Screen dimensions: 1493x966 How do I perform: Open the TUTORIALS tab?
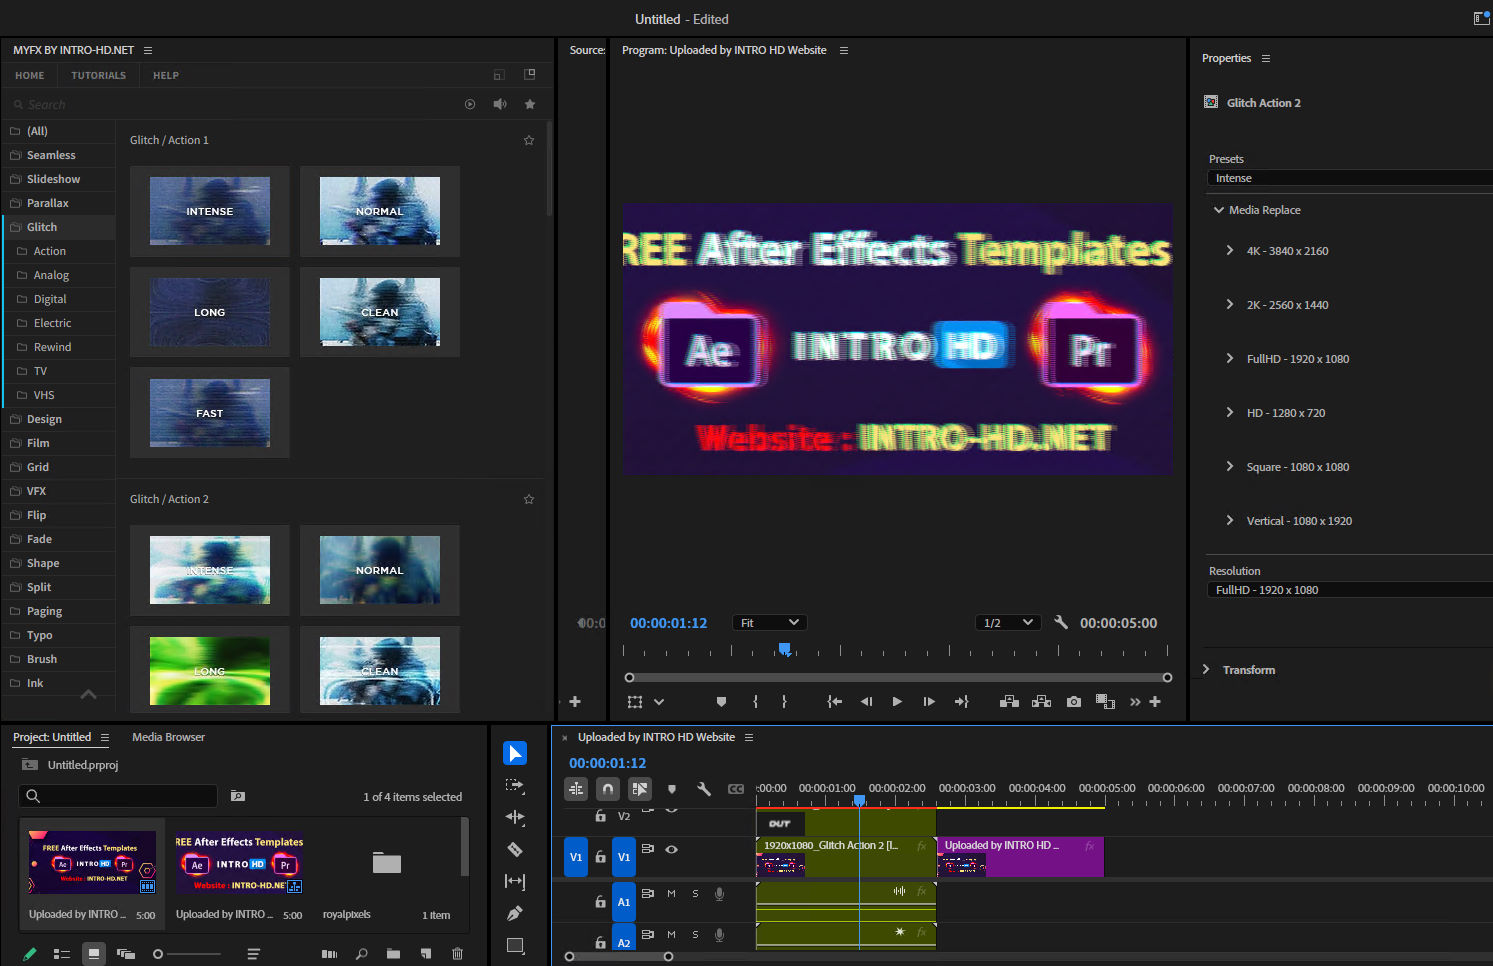coord(98,75)
